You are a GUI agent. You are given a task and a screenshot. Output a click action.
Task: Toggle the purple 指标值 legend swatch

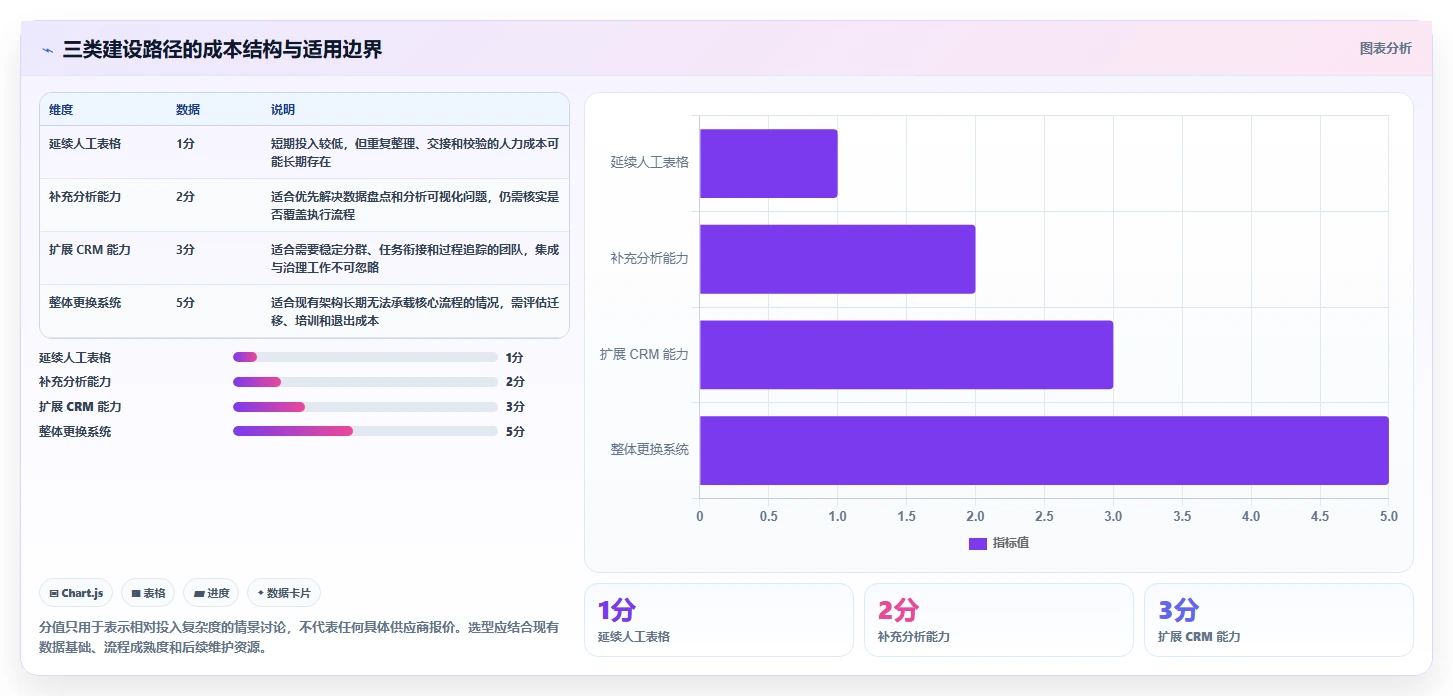(978, 543)
